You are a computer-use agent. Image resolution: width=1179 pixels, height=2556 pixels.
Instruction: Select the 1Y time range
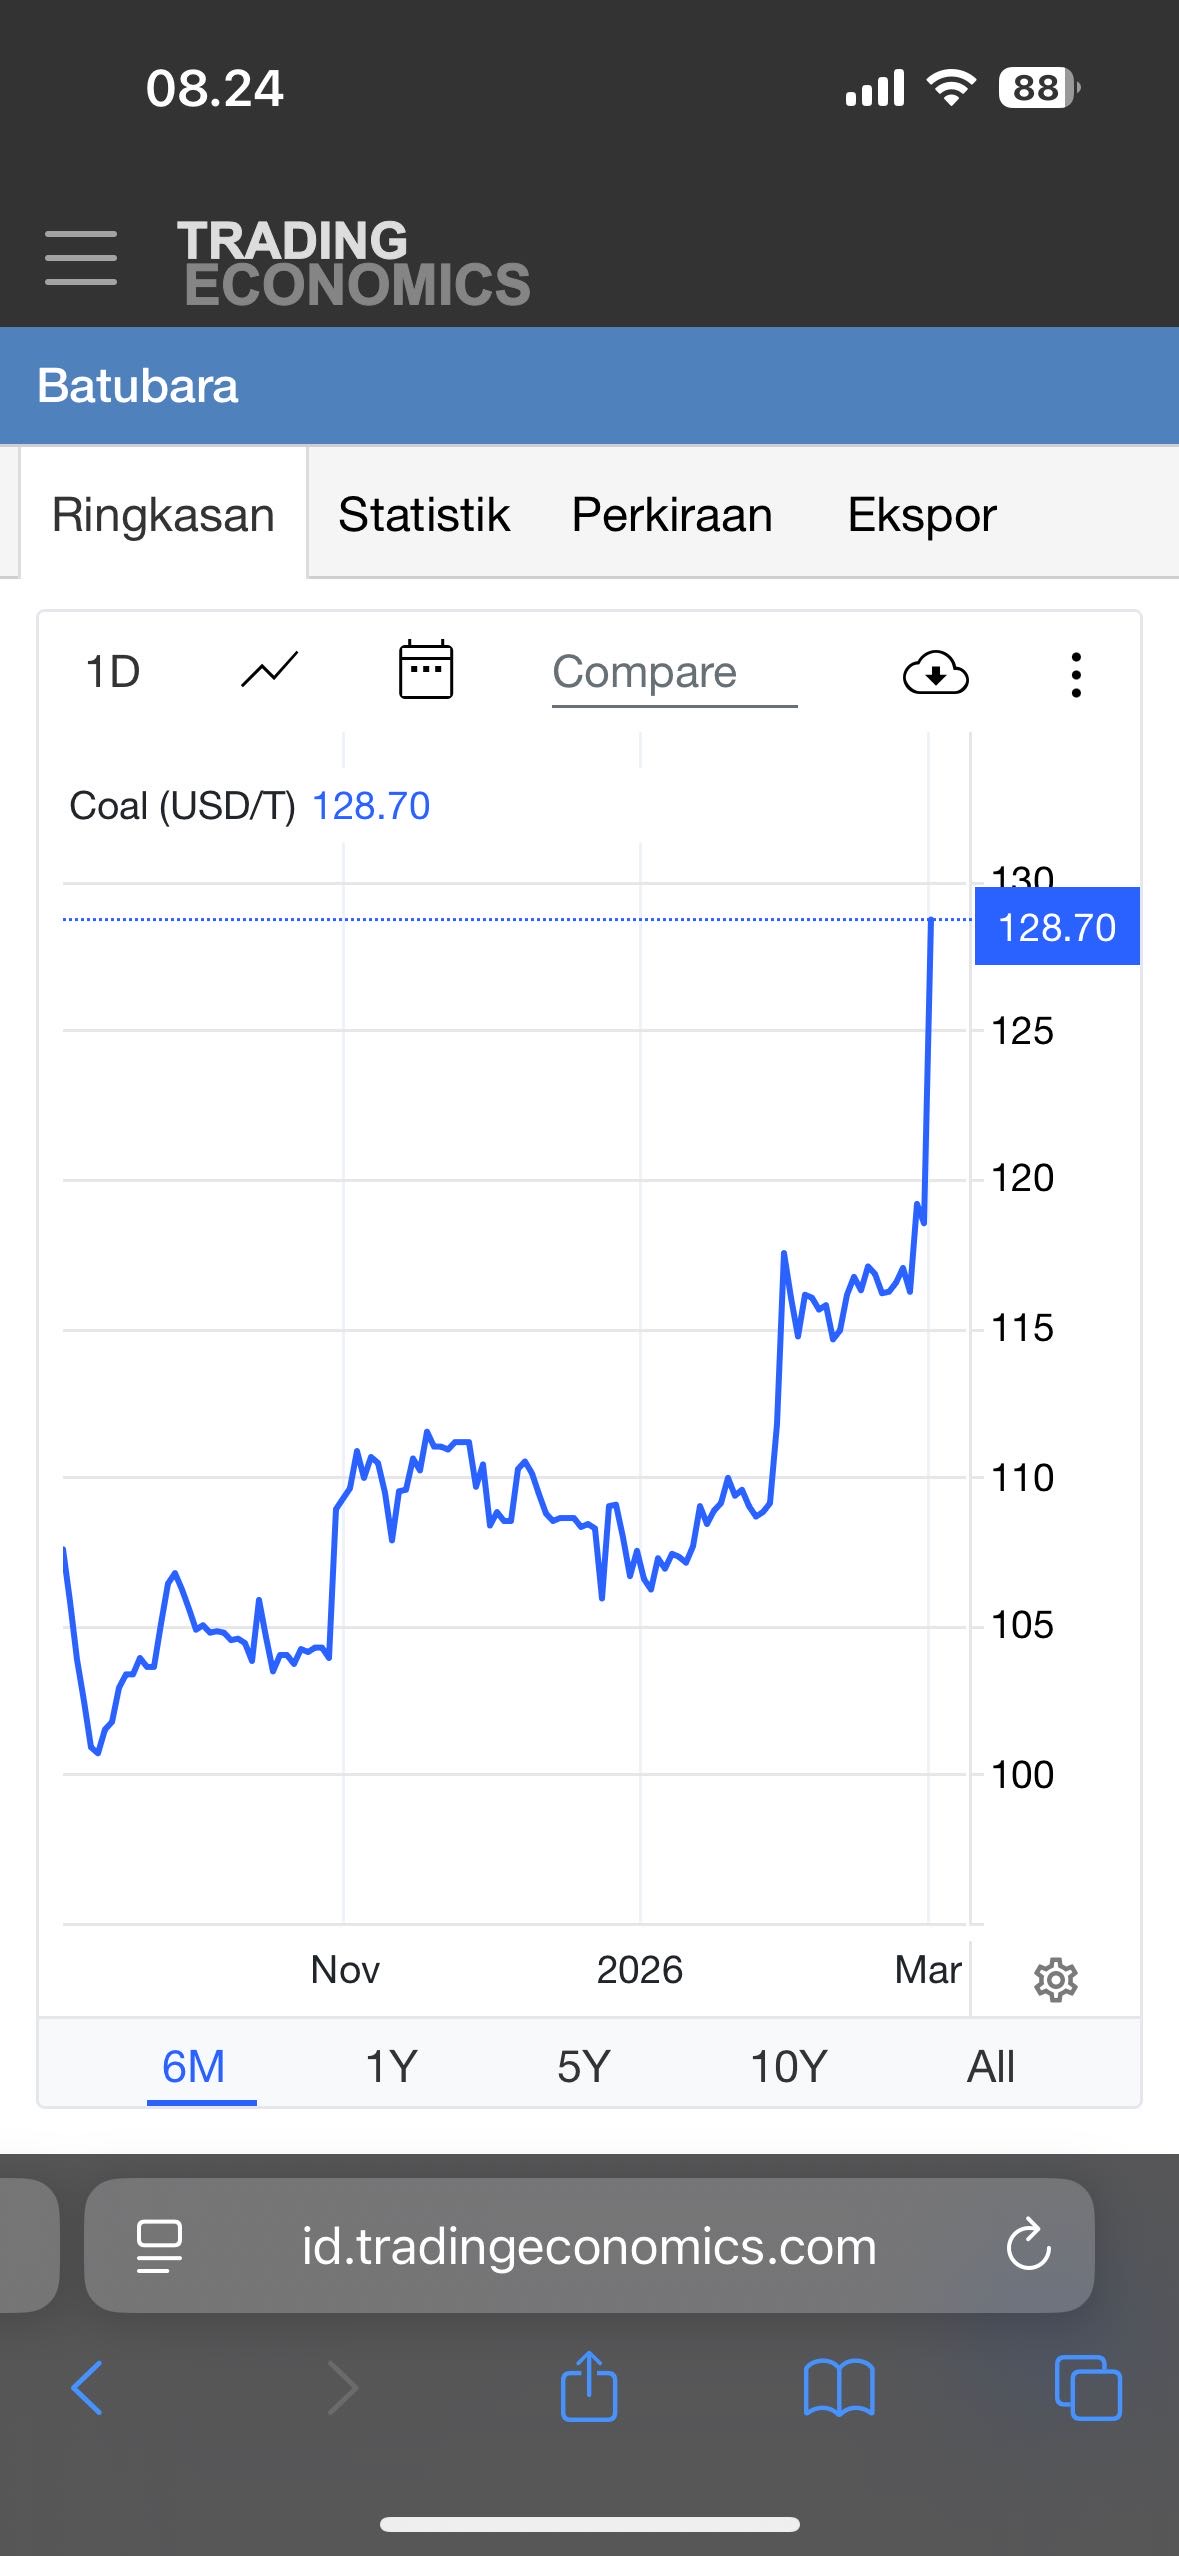[391, 2066]
